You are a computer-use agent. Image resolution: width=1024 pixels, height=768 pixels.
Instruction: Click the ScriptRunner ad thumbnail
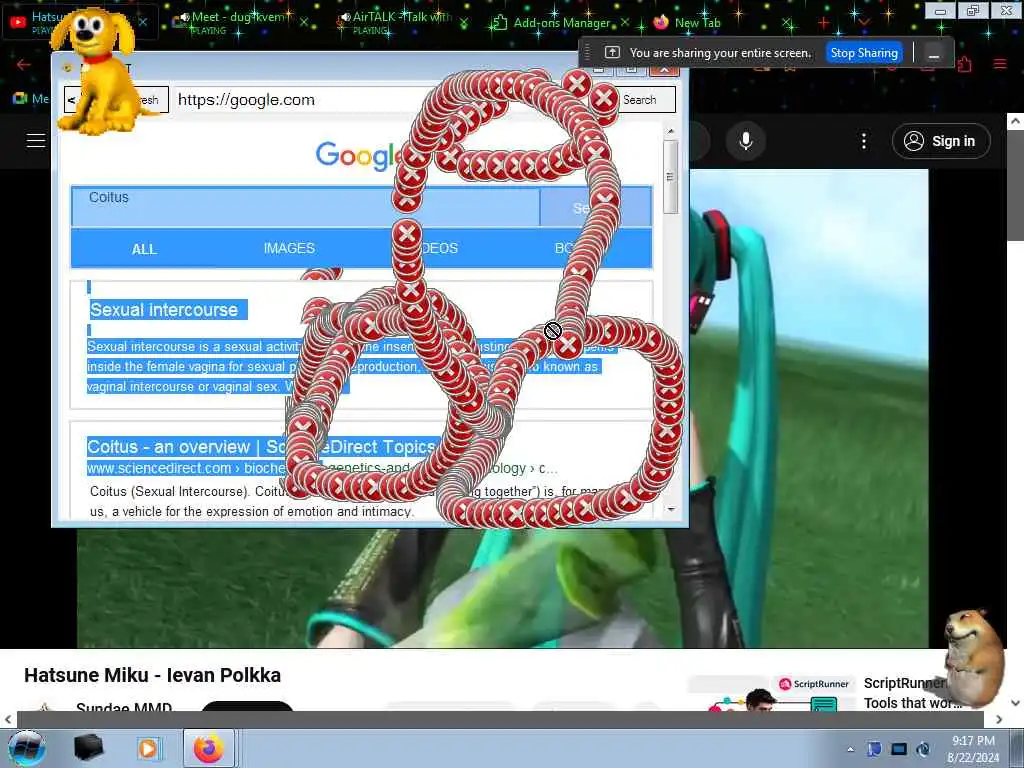click(x=772, y=694)
